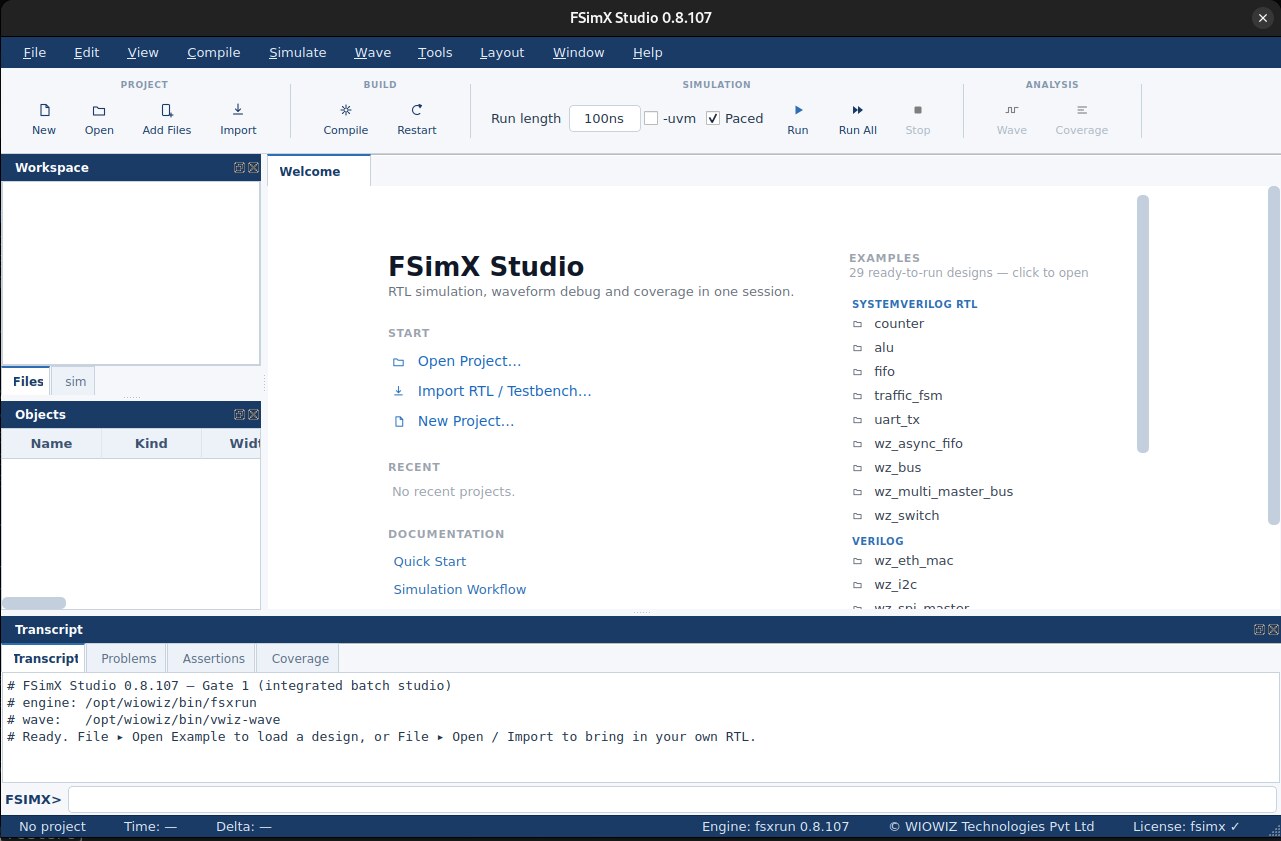
Task: Click Engine: fsxrun 0.8.107 status text
Action: pyautogui.click(x=775, y=827)
